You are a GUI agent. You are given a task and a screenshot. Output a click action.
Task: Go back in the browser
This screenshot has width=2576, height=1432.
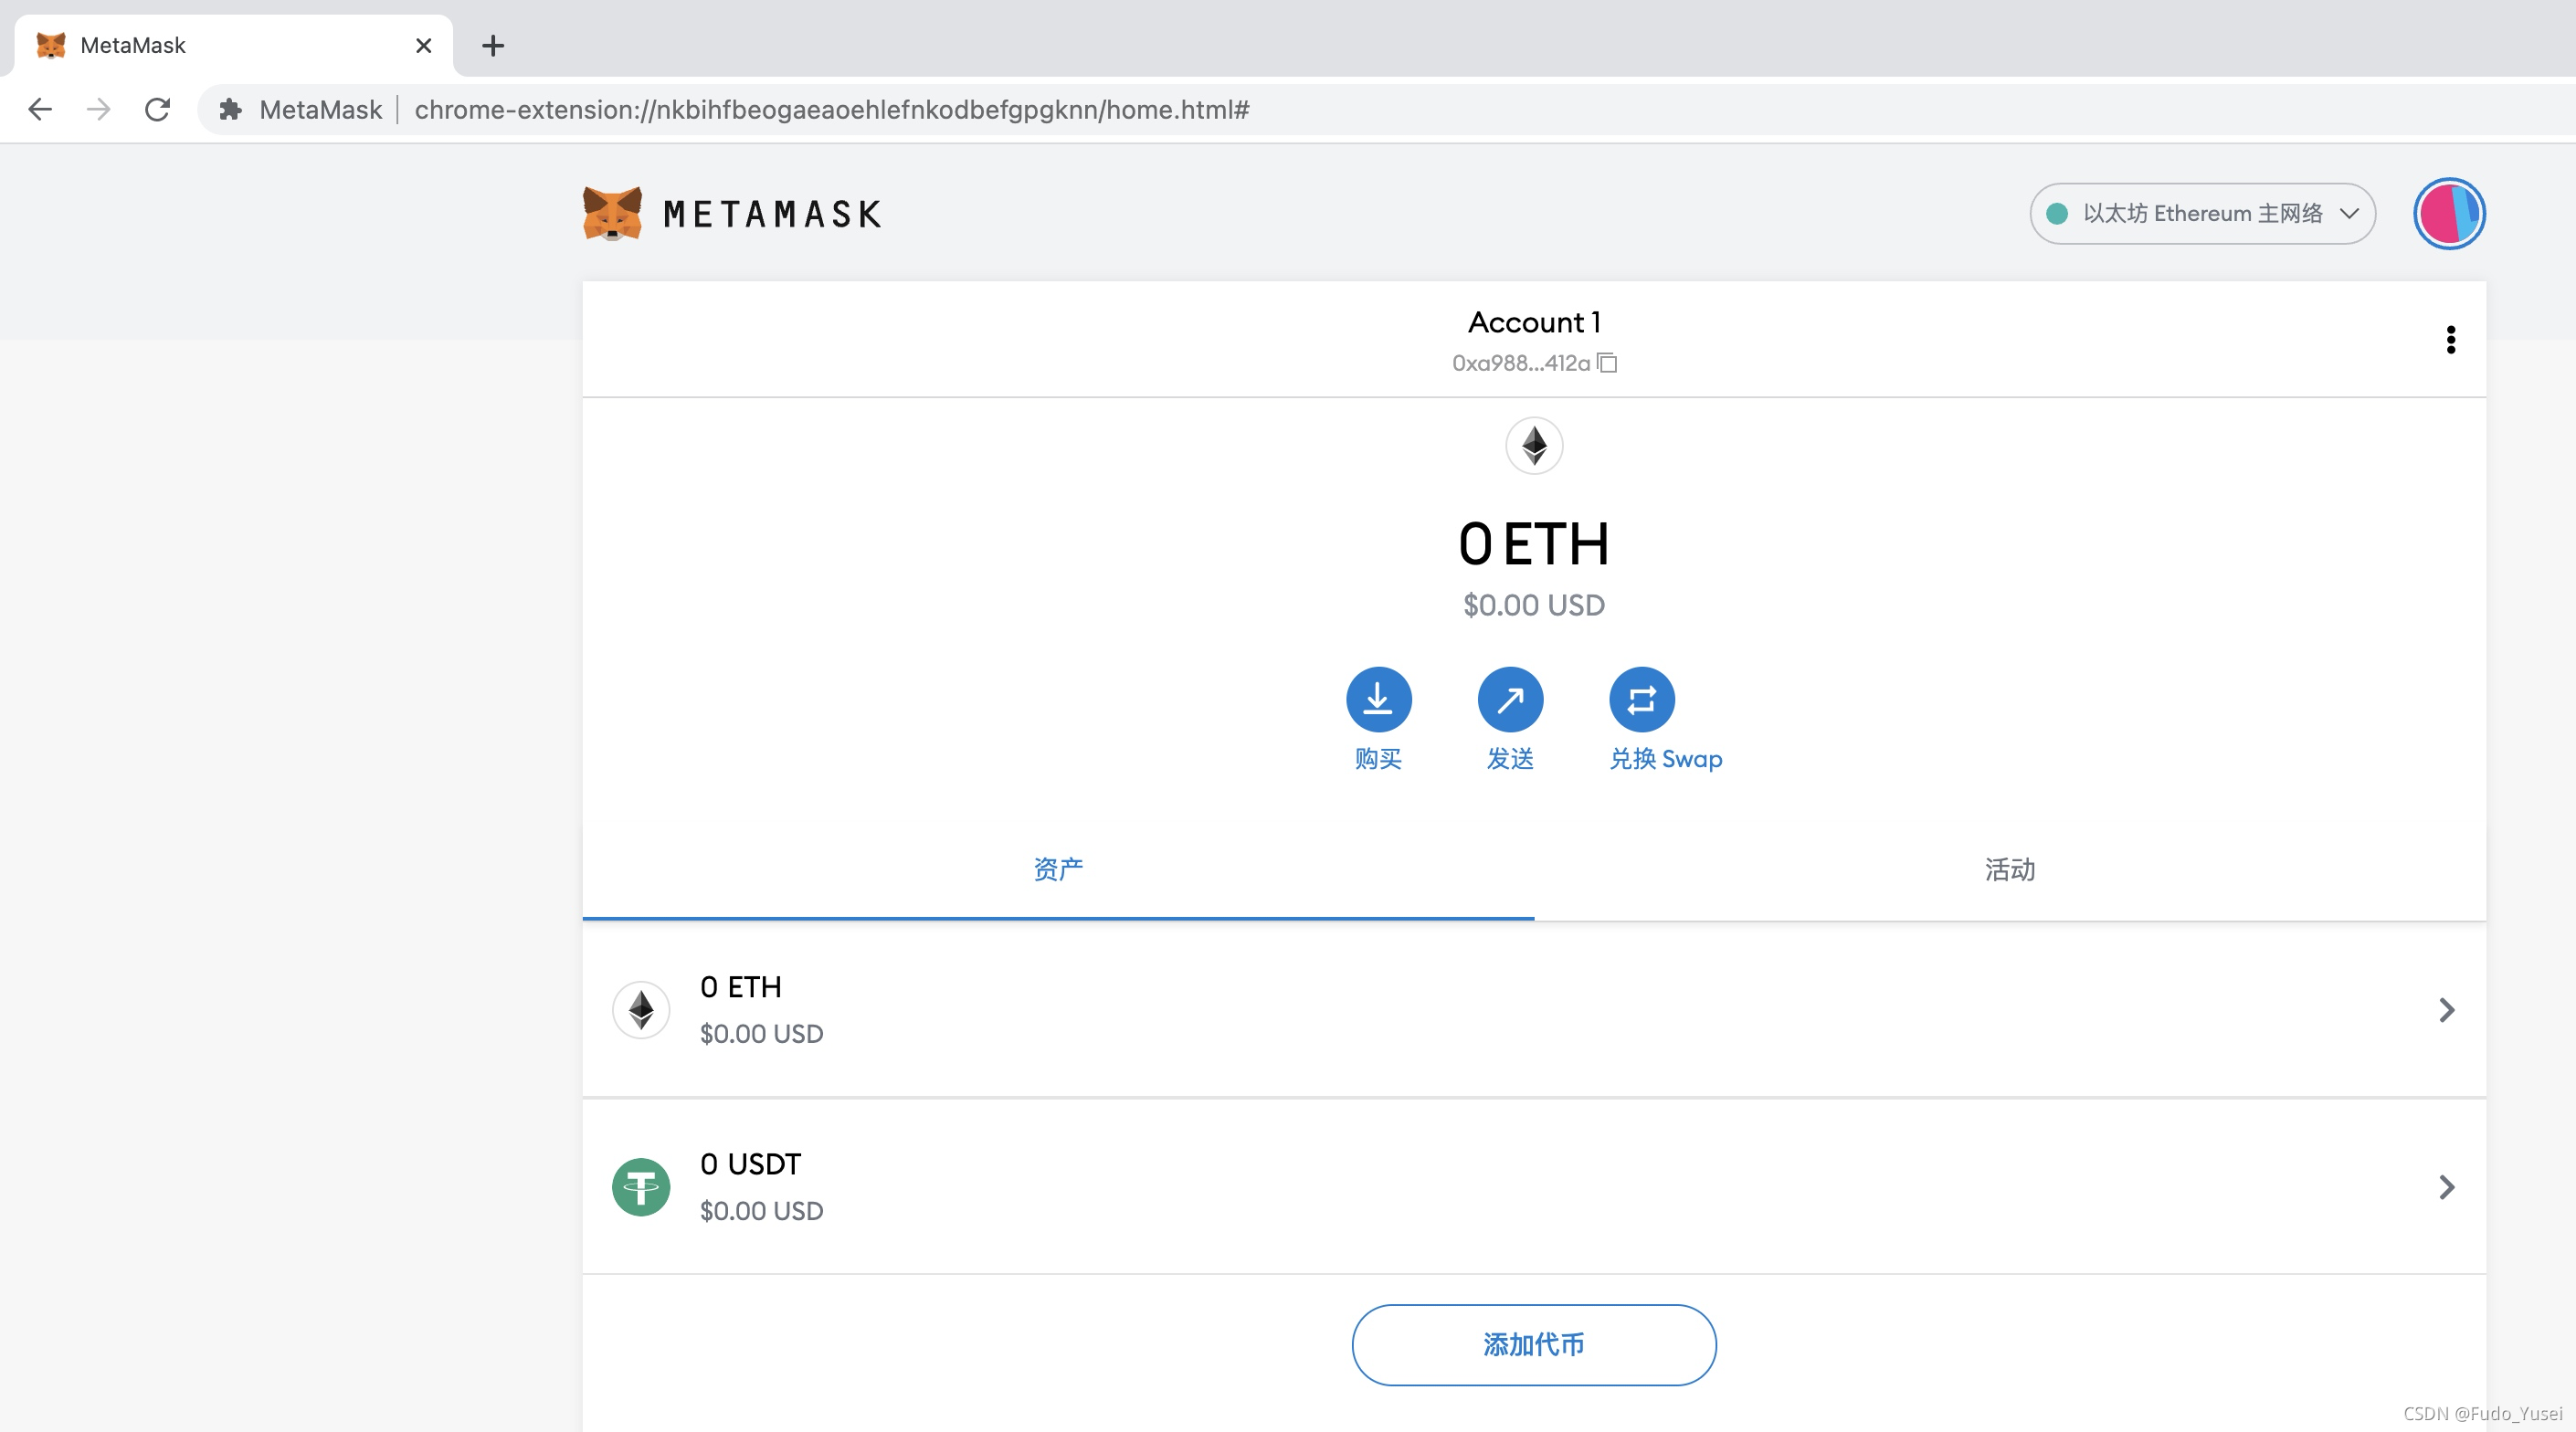[40, 109]
